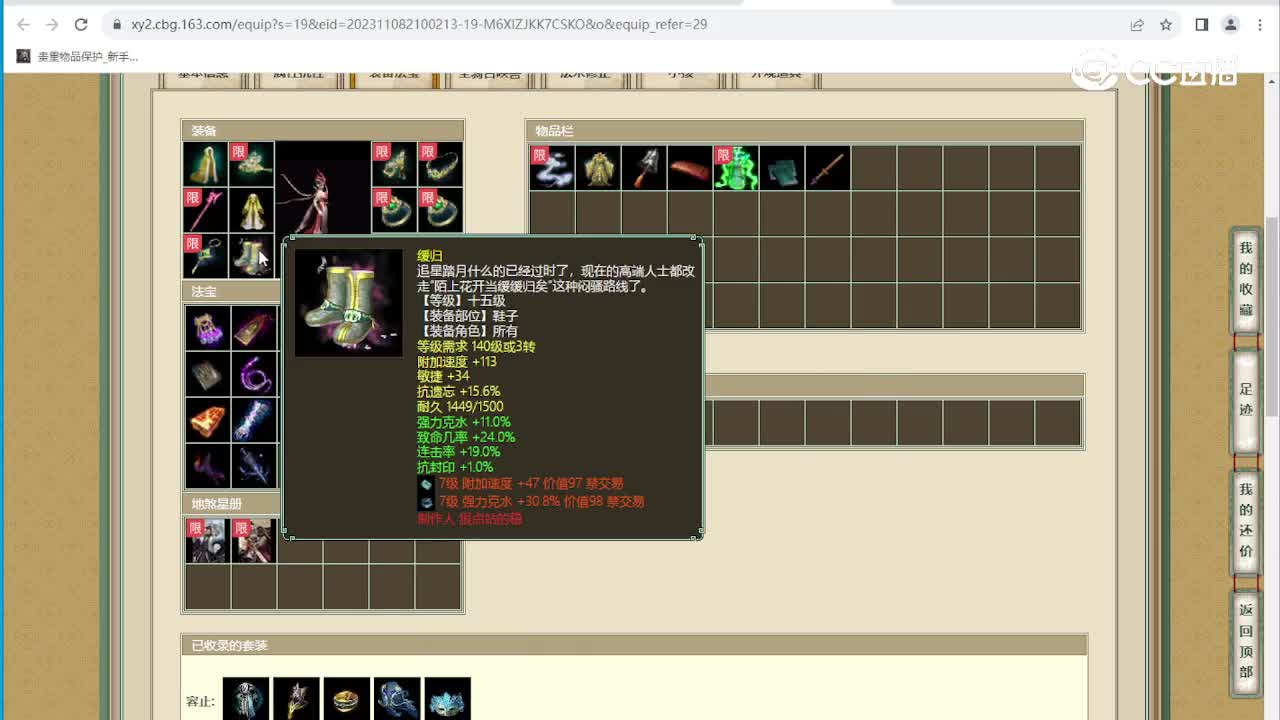Open 我的还价 side button
The height and width of the screenshot is (720, 1280).
[1246, 520]
